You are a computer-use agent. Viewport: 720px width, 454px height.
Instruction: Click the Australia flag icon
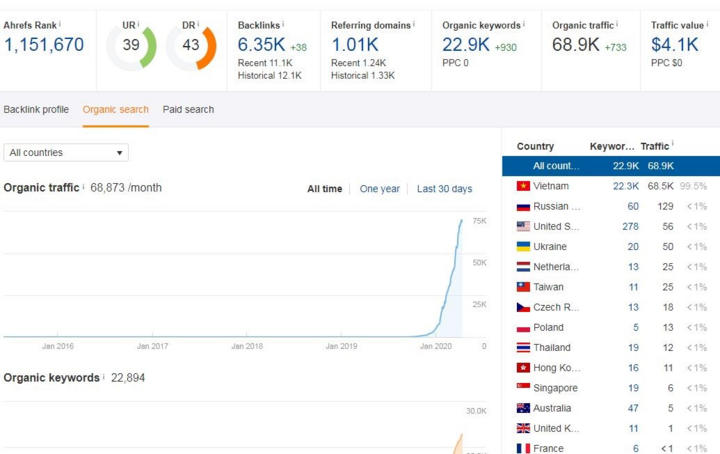click(x=523, y=408)
